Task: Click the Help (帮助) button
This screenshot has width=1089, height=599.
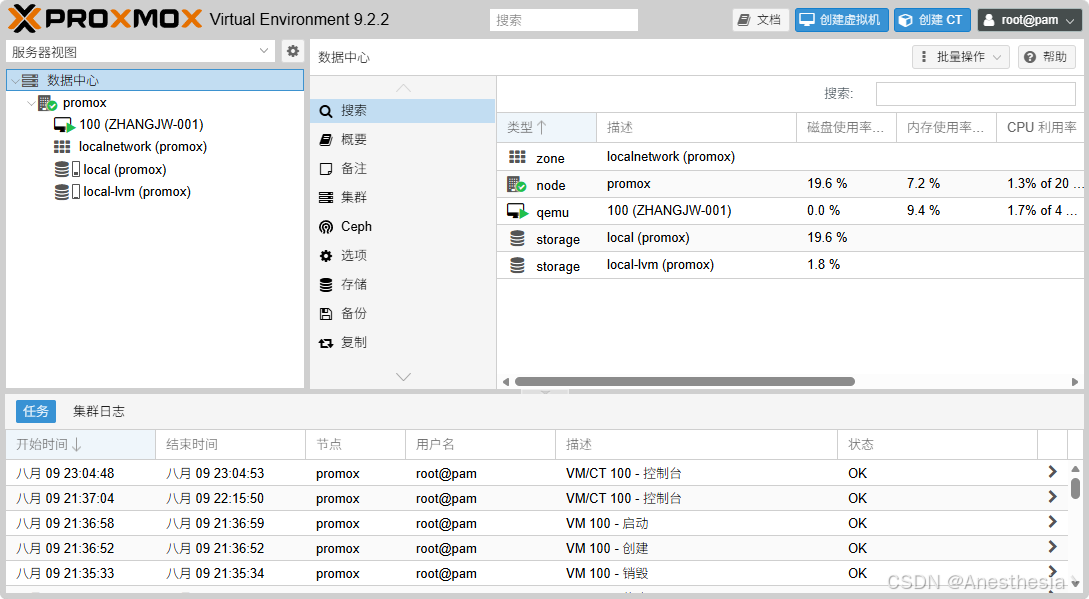Action: (1047, 57)
